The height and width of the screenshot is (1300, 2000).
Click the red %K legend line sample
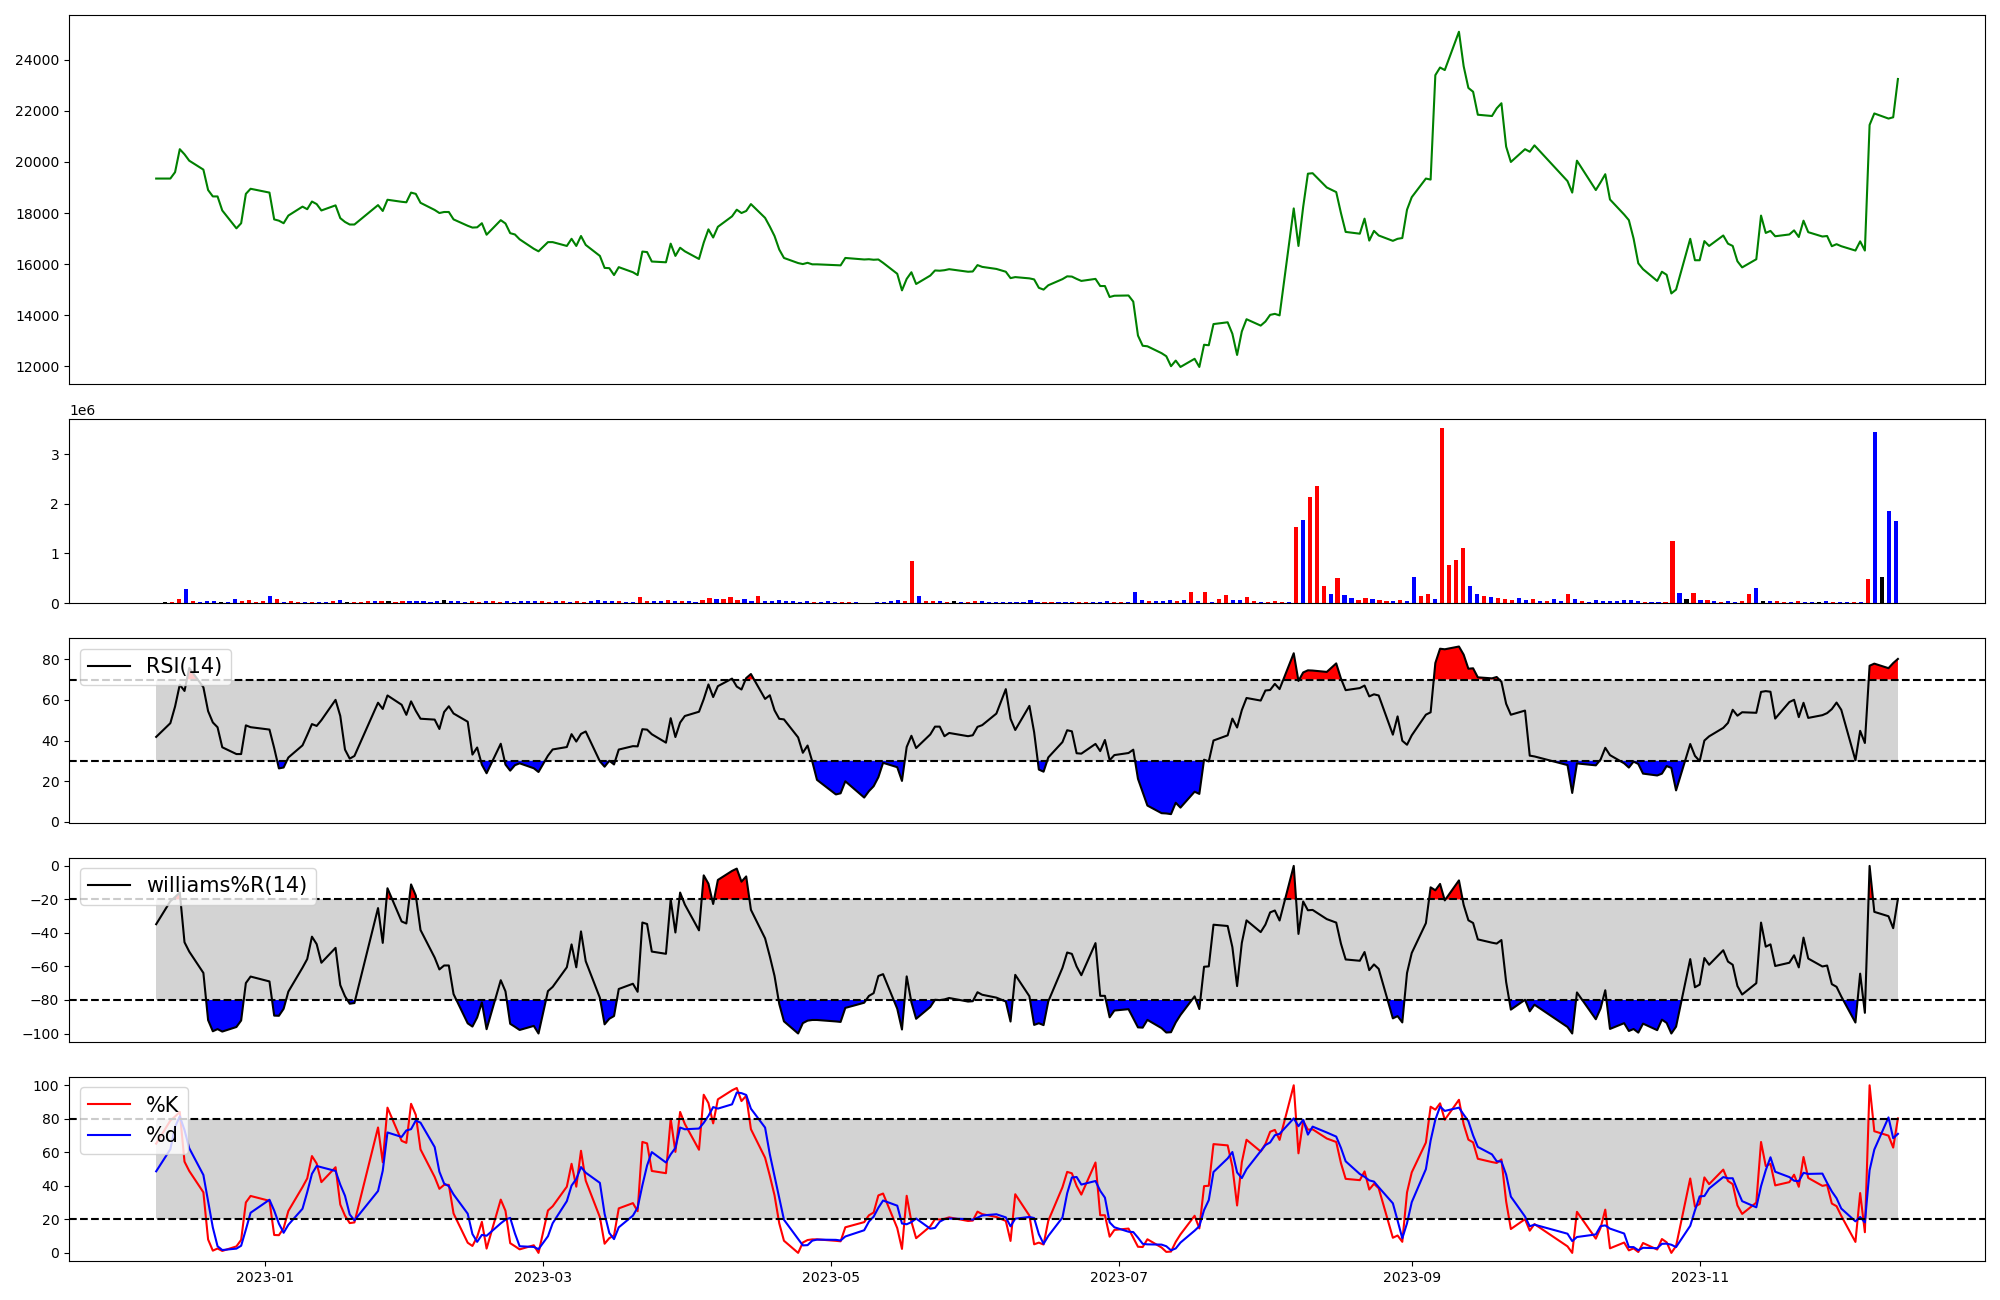click(x=110, y=1105)
